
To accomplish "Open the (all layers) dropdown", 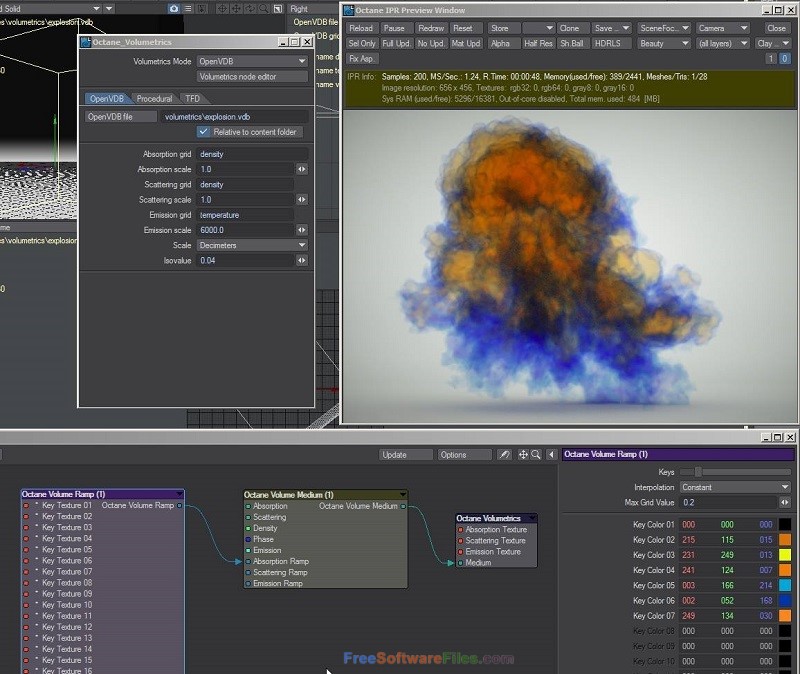I will 723,43.
